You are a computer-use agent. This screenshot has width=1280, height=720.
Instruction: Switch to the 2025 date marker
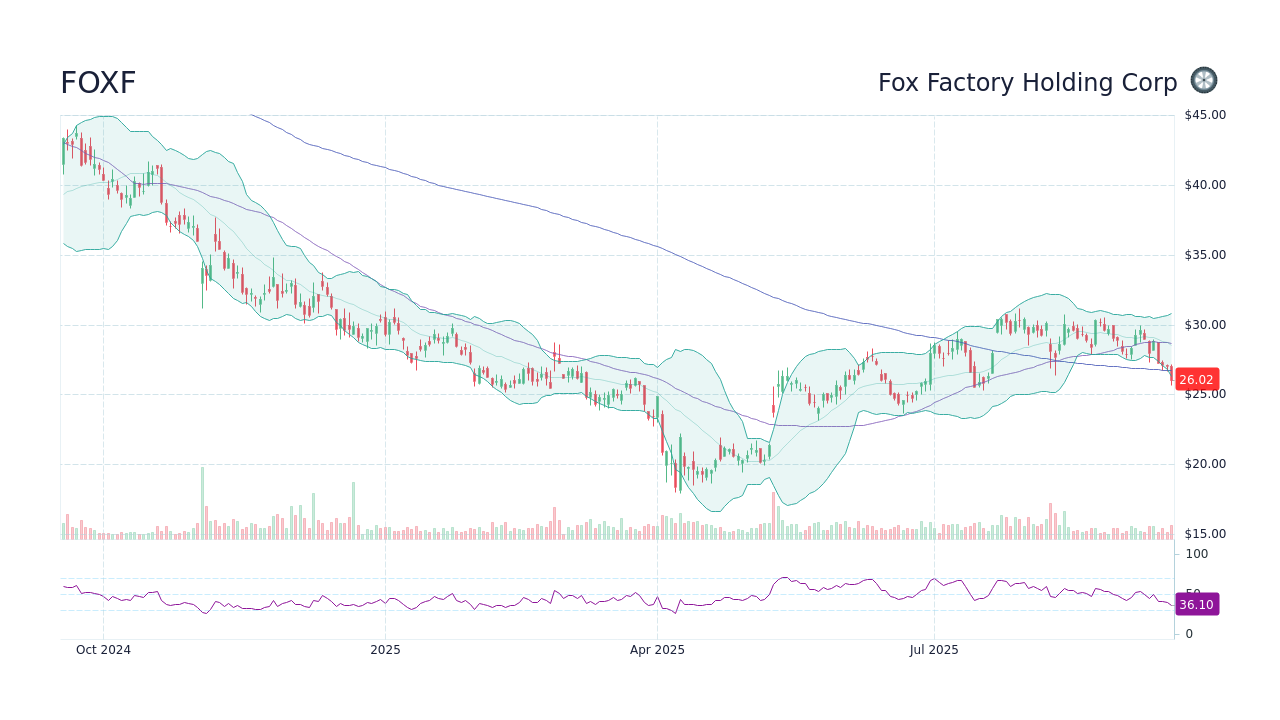coord(386,650)
